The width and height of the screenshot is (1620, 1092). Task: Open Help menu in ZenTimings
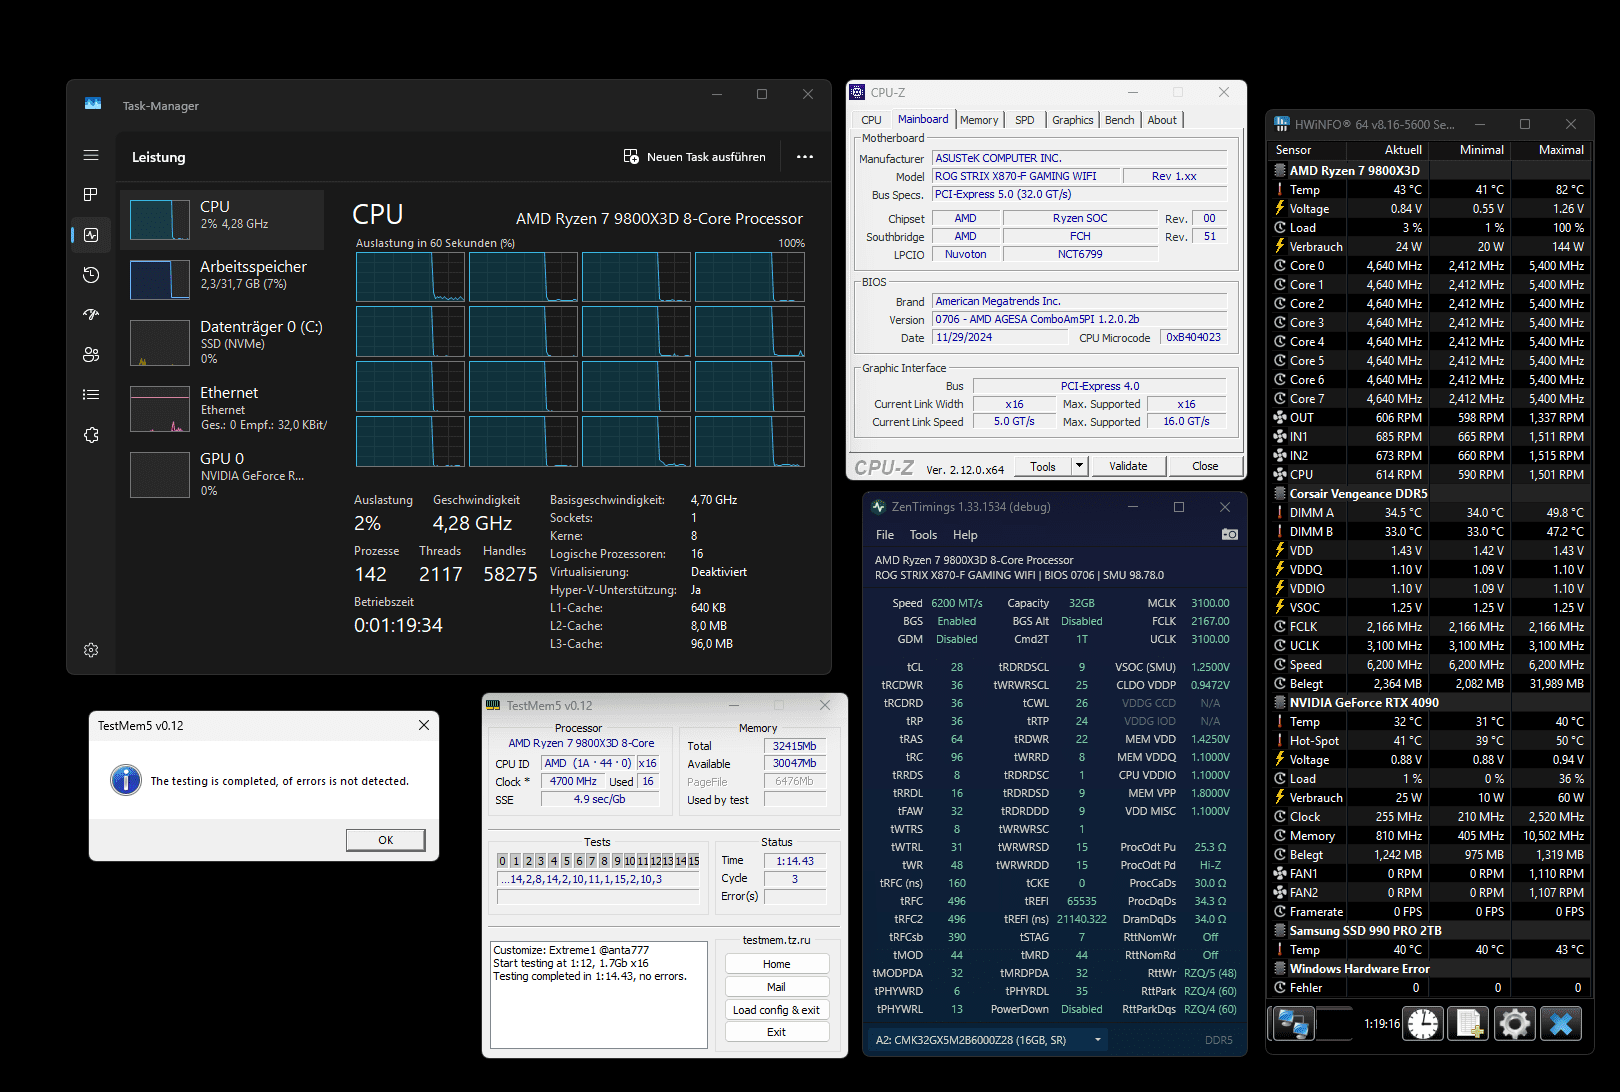(x=965, y=535)
